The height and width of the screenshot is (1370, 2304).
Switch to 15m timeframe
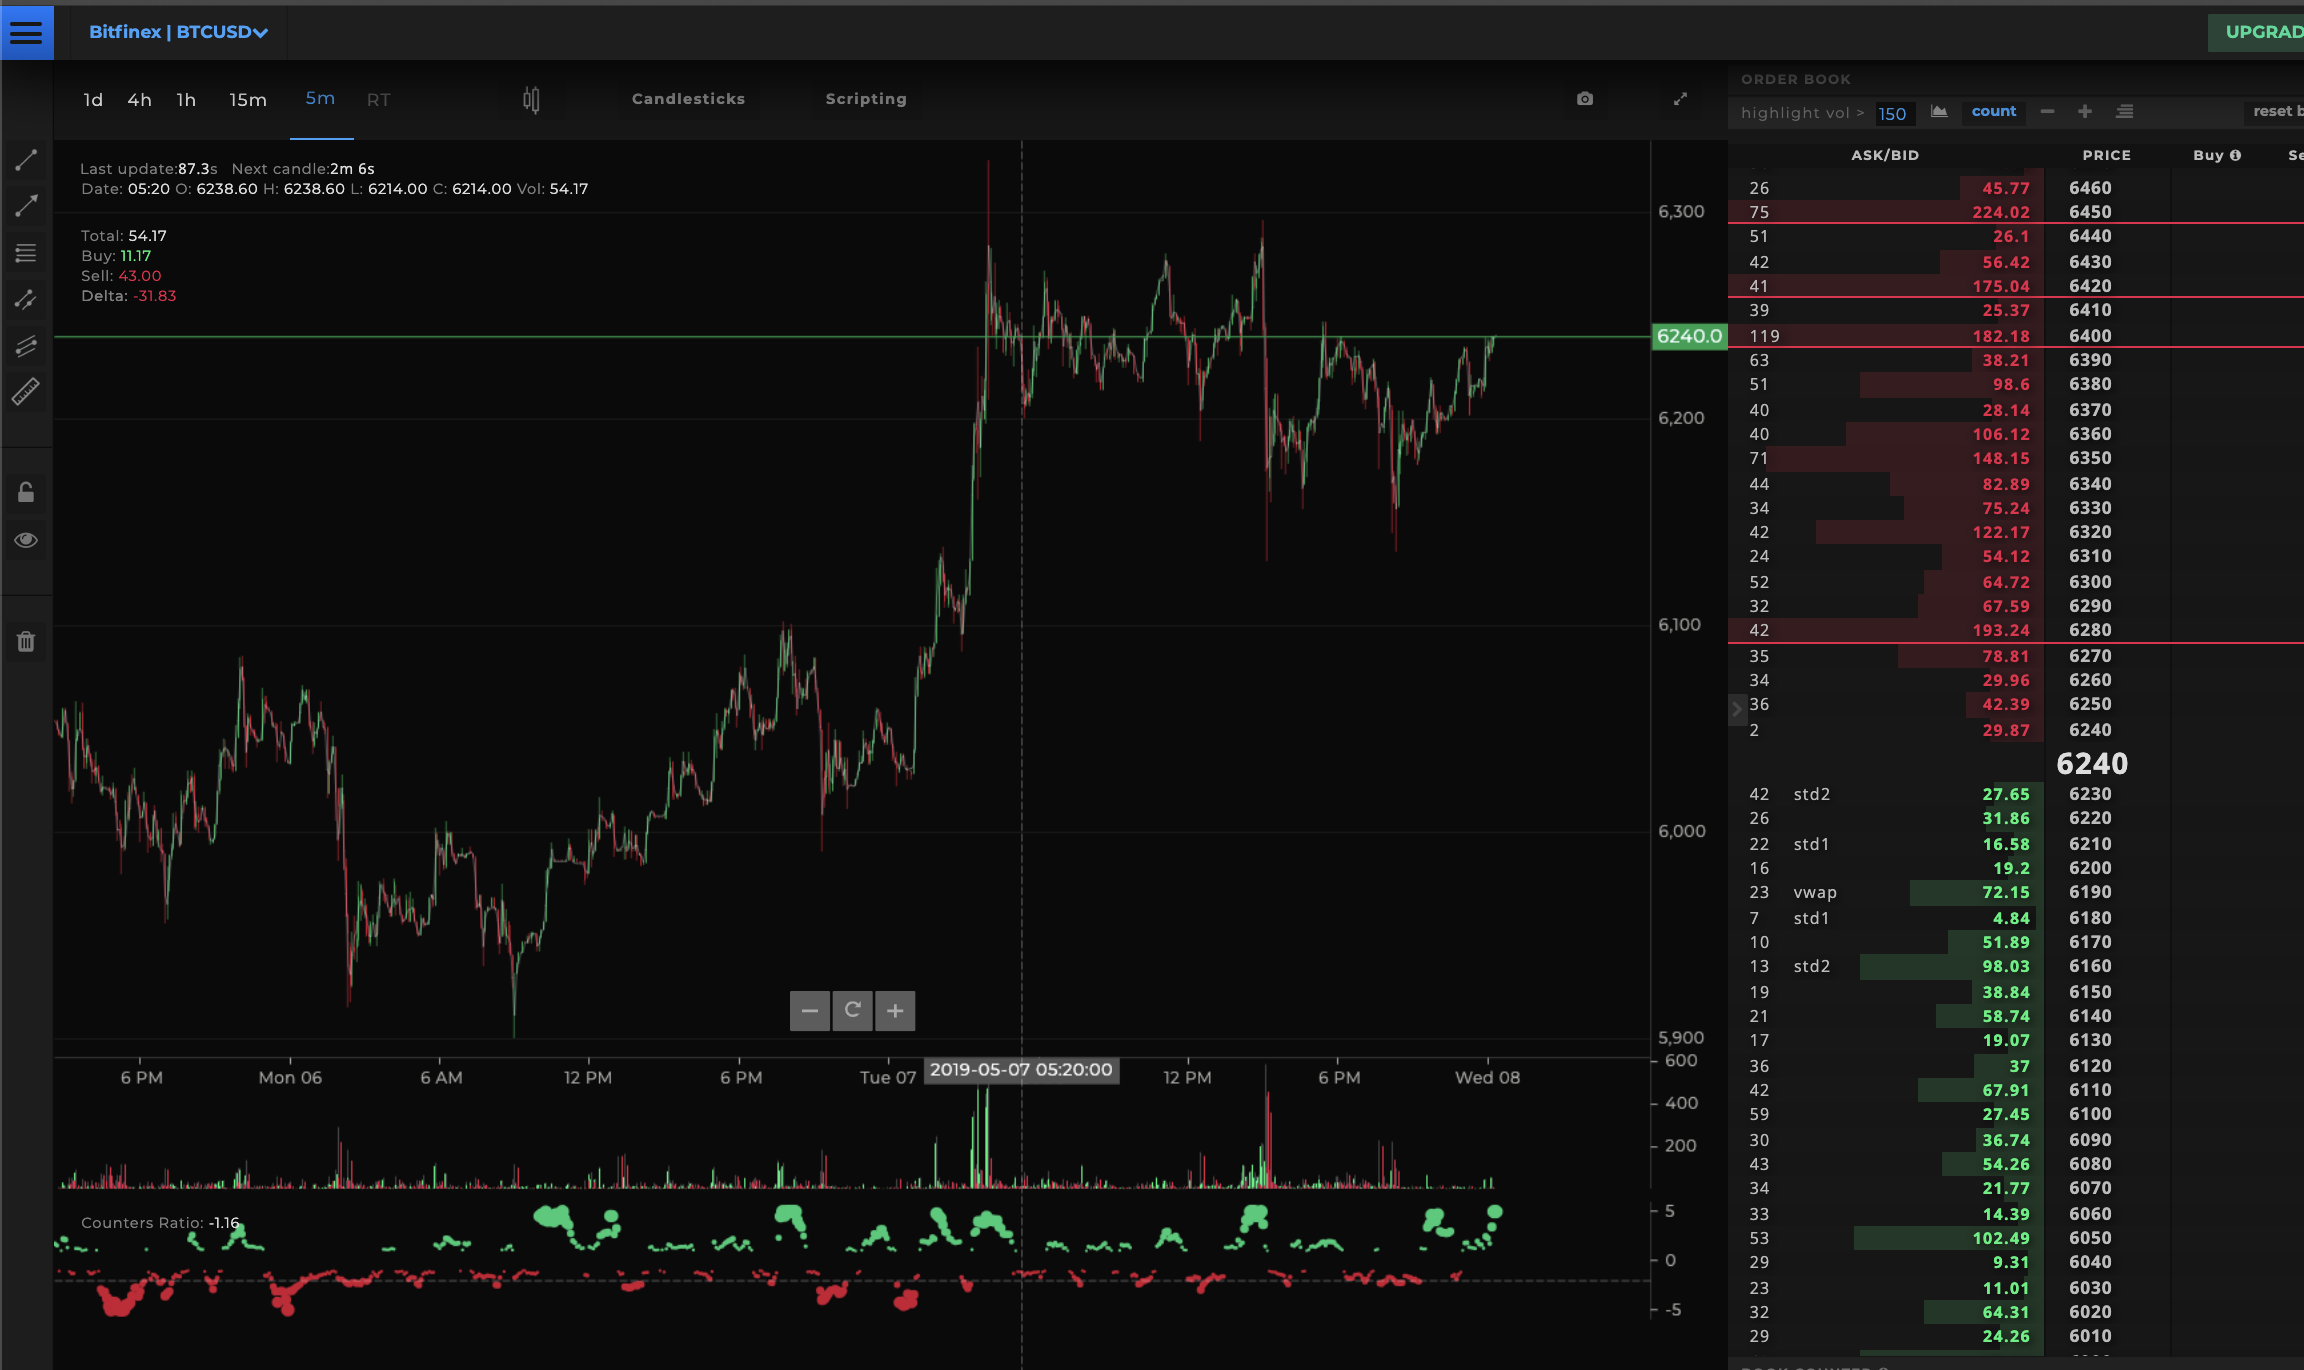pos(248,100)
